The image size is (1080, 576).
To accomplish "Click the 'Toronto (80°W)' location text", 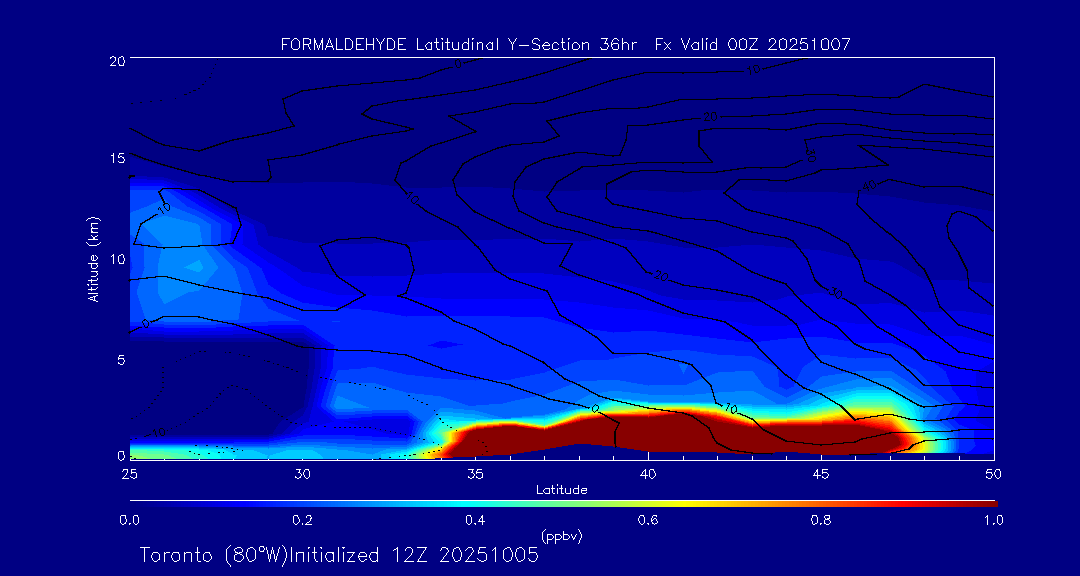I will (212, 555).
